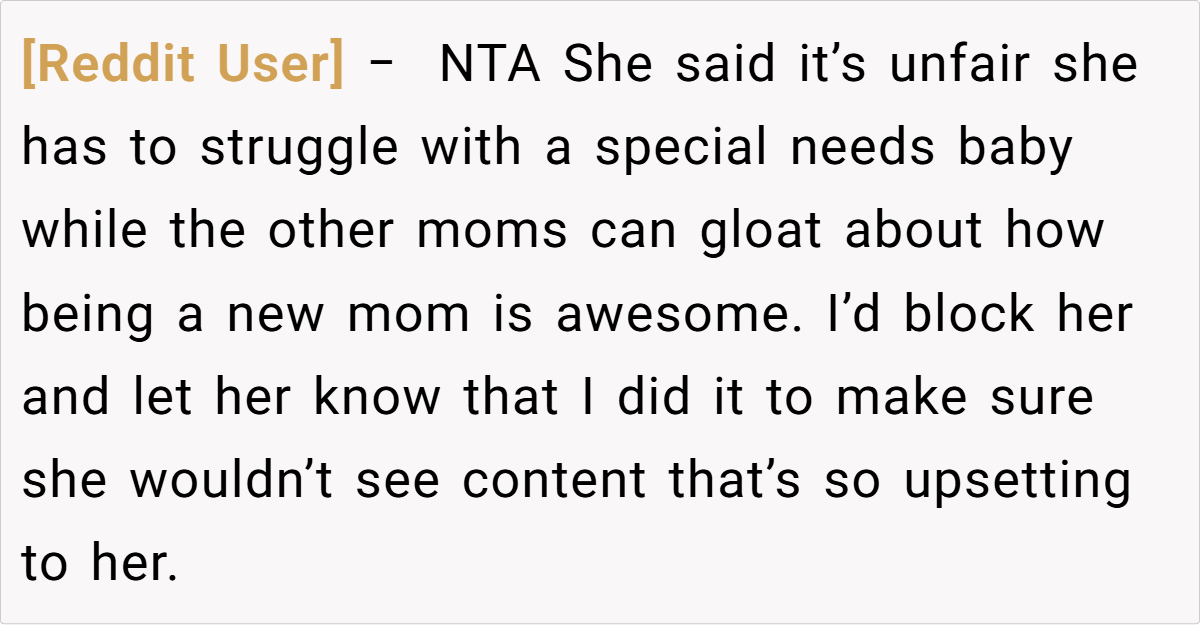Click the word "block" in the comment
Viewport: 1200px width, 625px height.
click(x=969, y=316)
